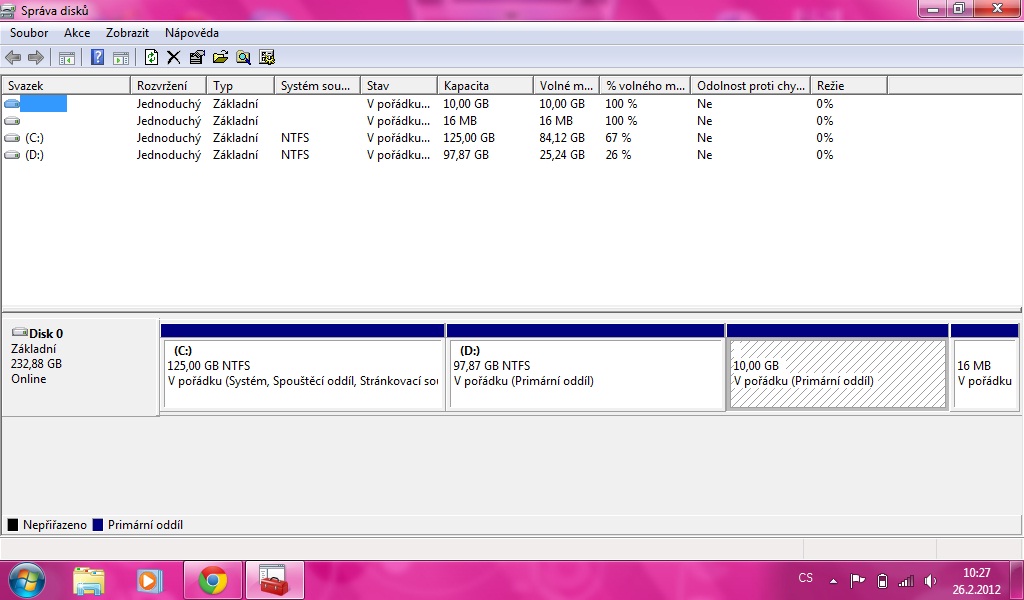Click the 125,00 GB capacity cell
Screen dimensions: 1024x600
pos(469,138)
